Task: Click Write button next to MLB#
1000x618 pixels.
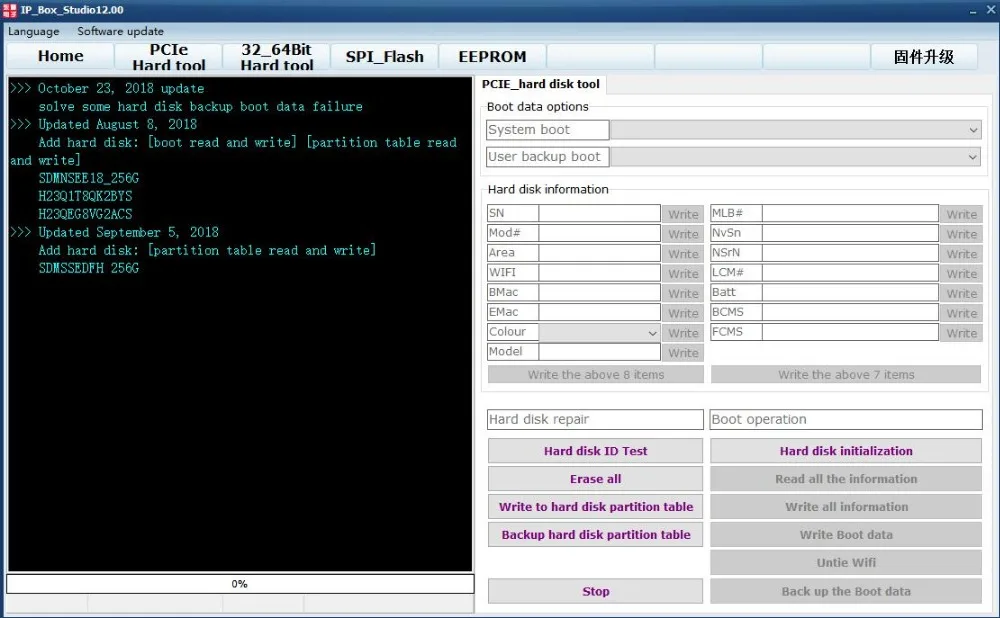Action: click(x=961, y=214)
